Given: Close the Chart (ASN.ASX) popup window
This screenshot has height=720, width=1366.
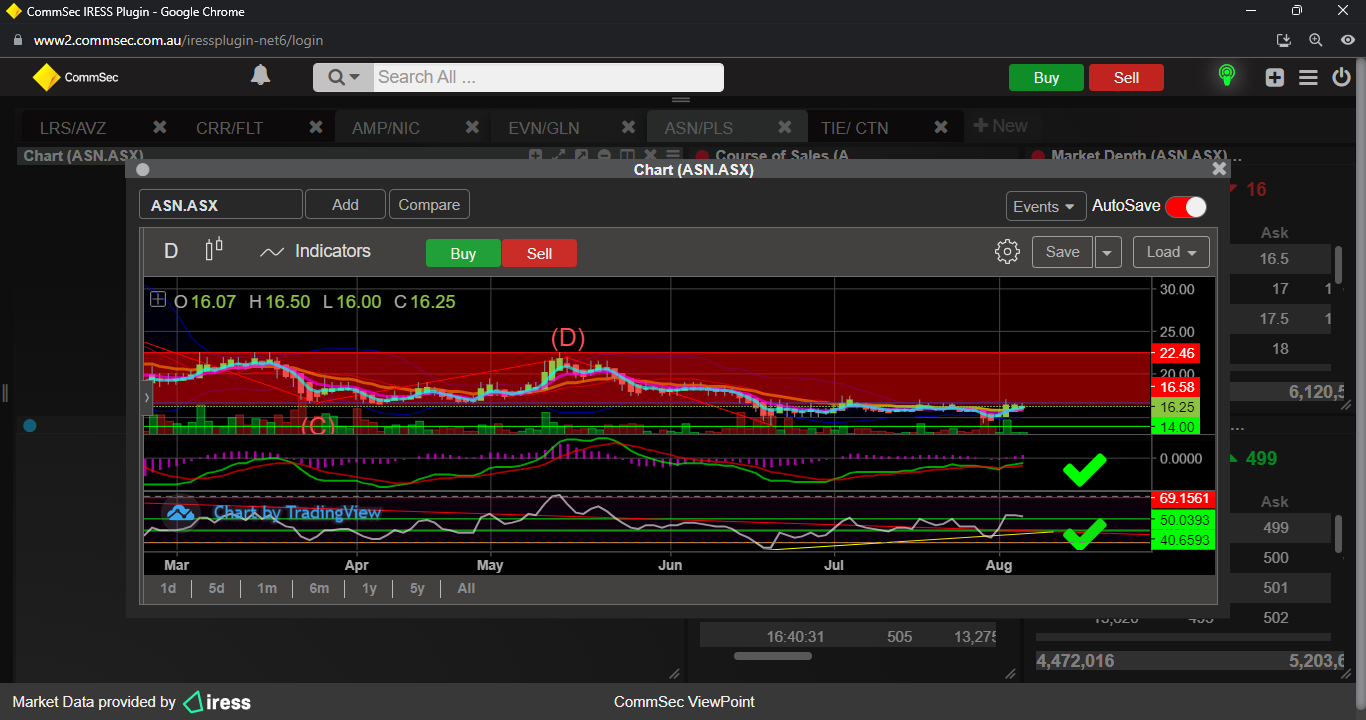Looking at the screenshot, I should point(1219,169).
